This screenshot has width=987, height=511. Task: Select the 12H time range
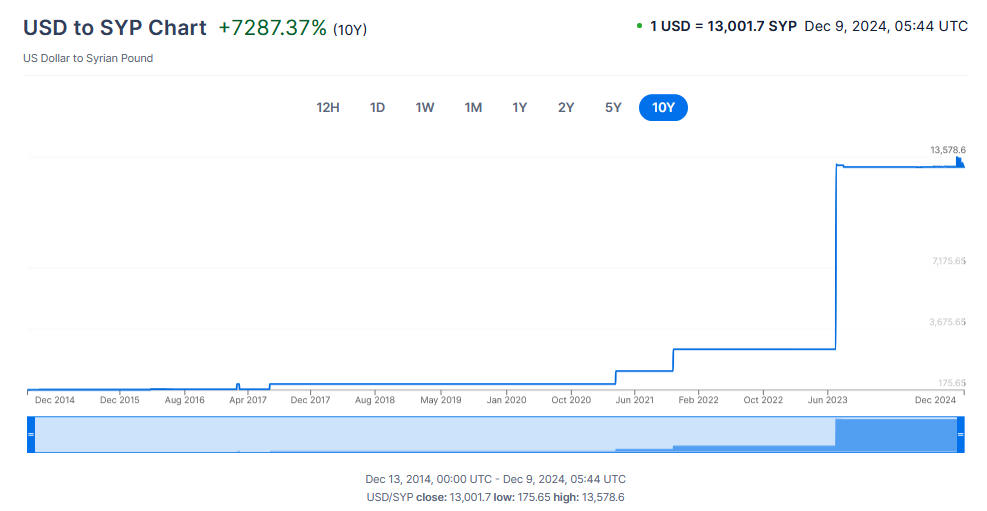(x=328, y=107)
